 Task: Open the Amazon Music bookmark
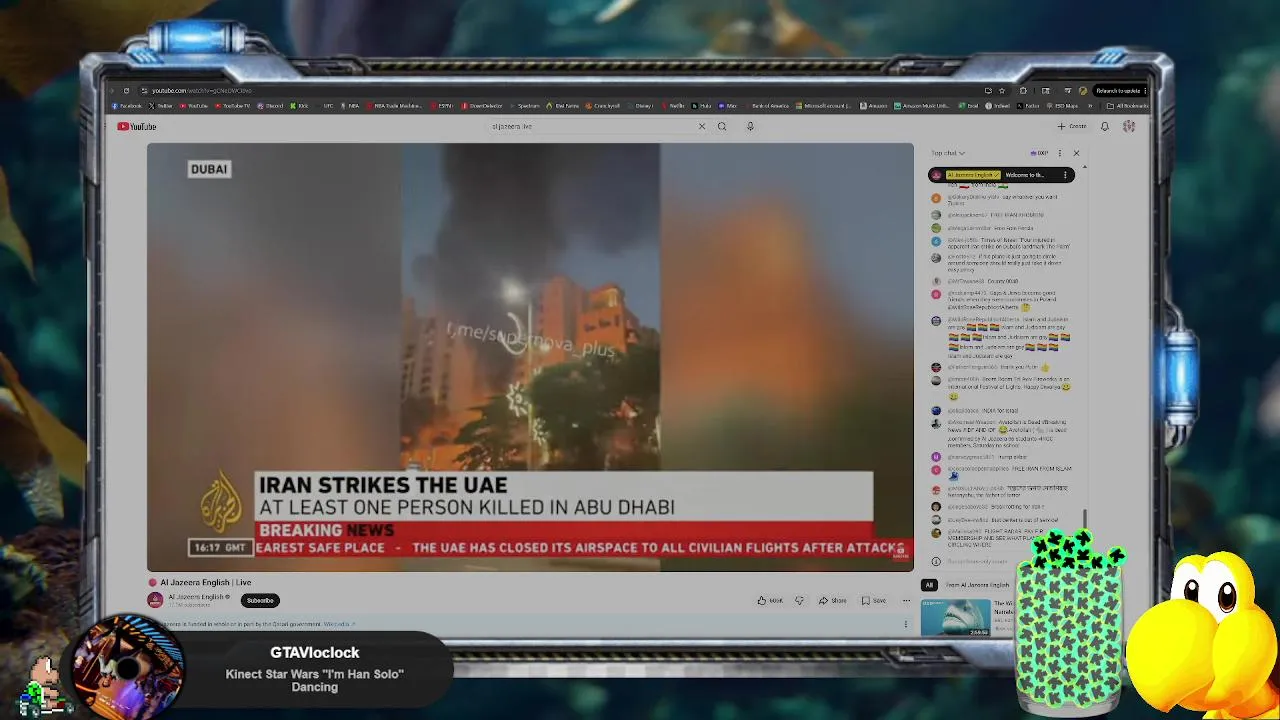point(923,105)
